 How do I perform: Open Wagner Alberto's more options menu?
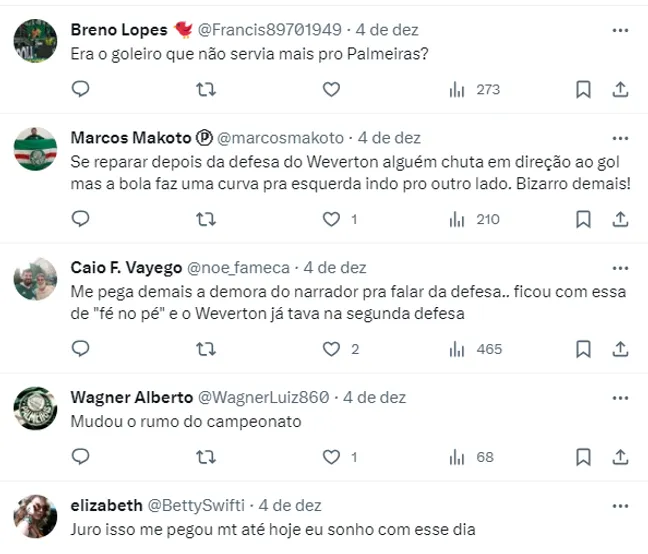coord(620,397)
